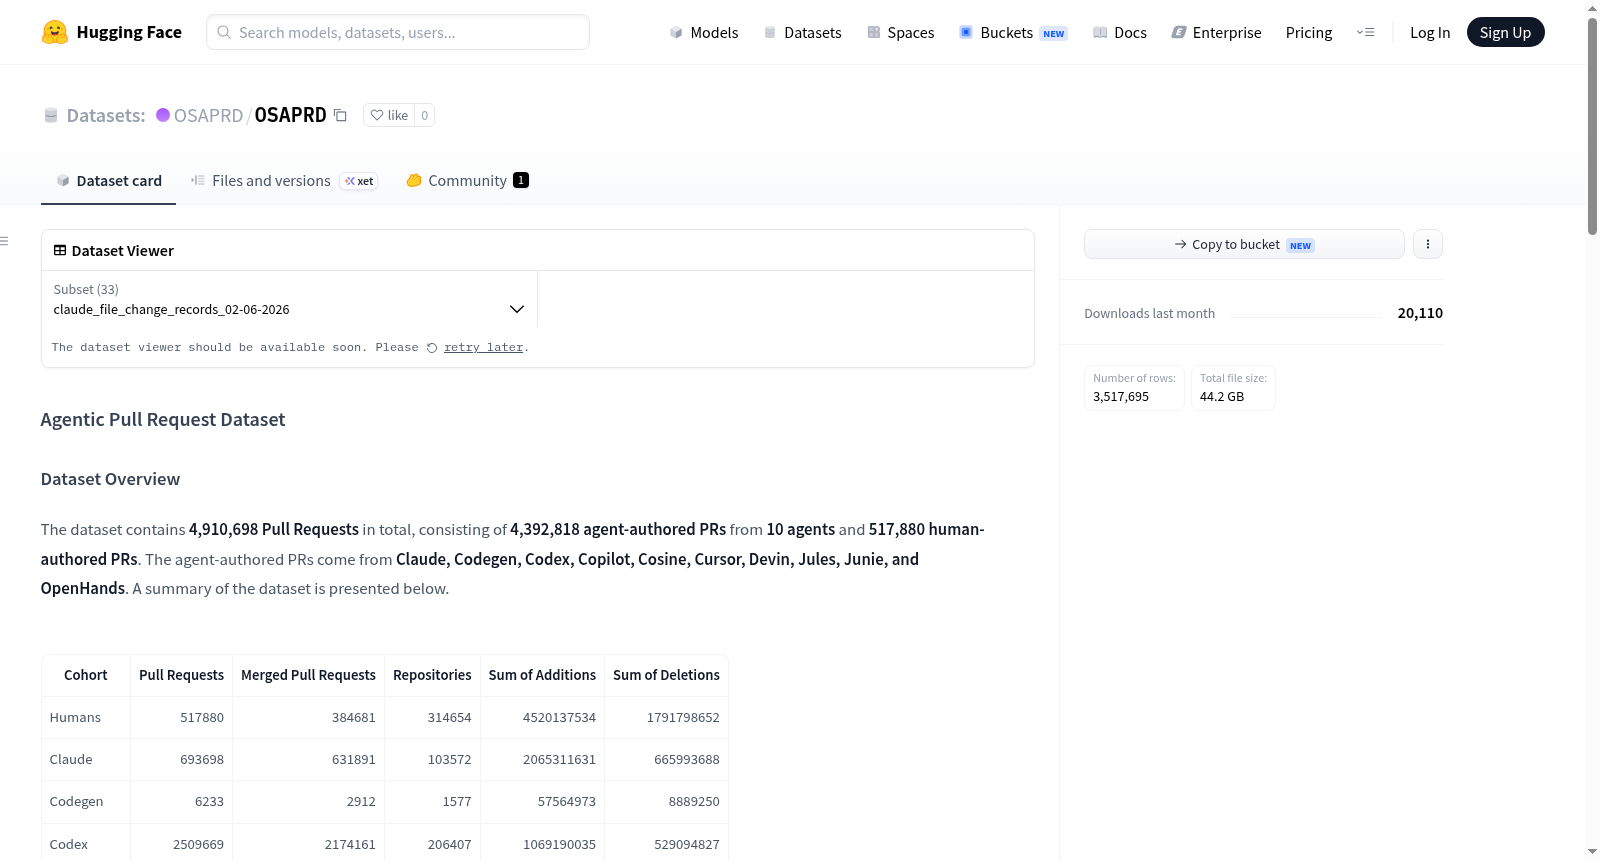Switch to the Community tab
Image resolution: width=1600 pixels, height=861 pixels.
[467, 180]
